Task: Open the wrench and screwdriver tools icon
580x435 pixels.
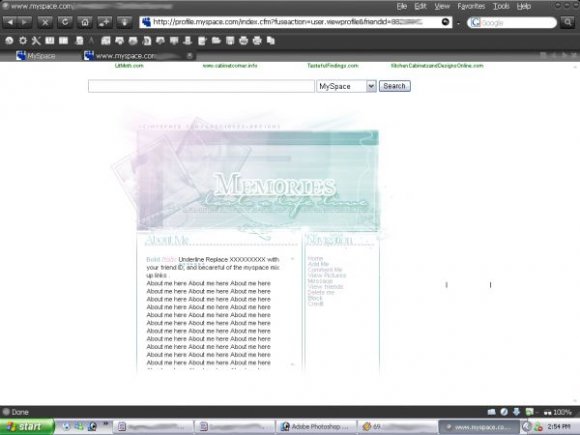Action: (36, 40)
